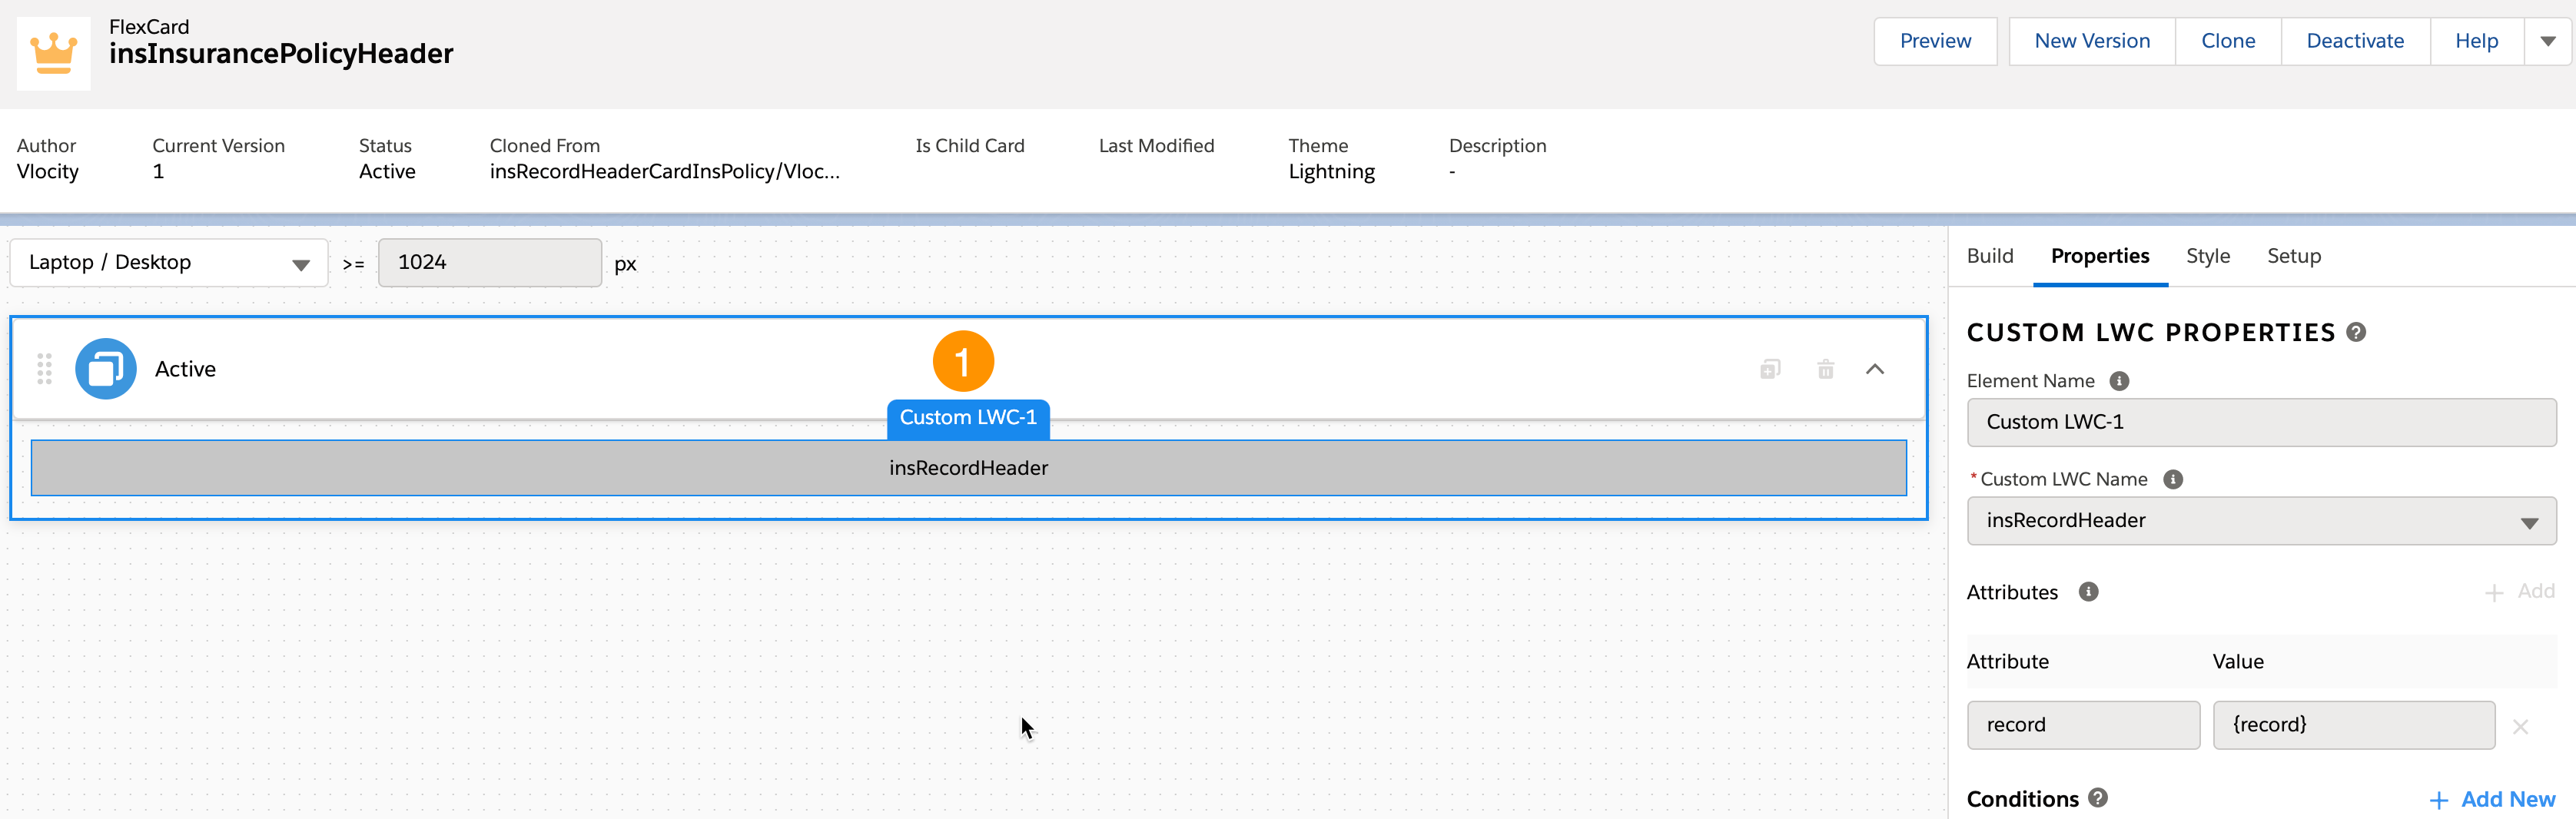The width and height of the screenshot is (2576, 819).
Task: Delete the Active state via trash icon
Action: point(1825,369)
